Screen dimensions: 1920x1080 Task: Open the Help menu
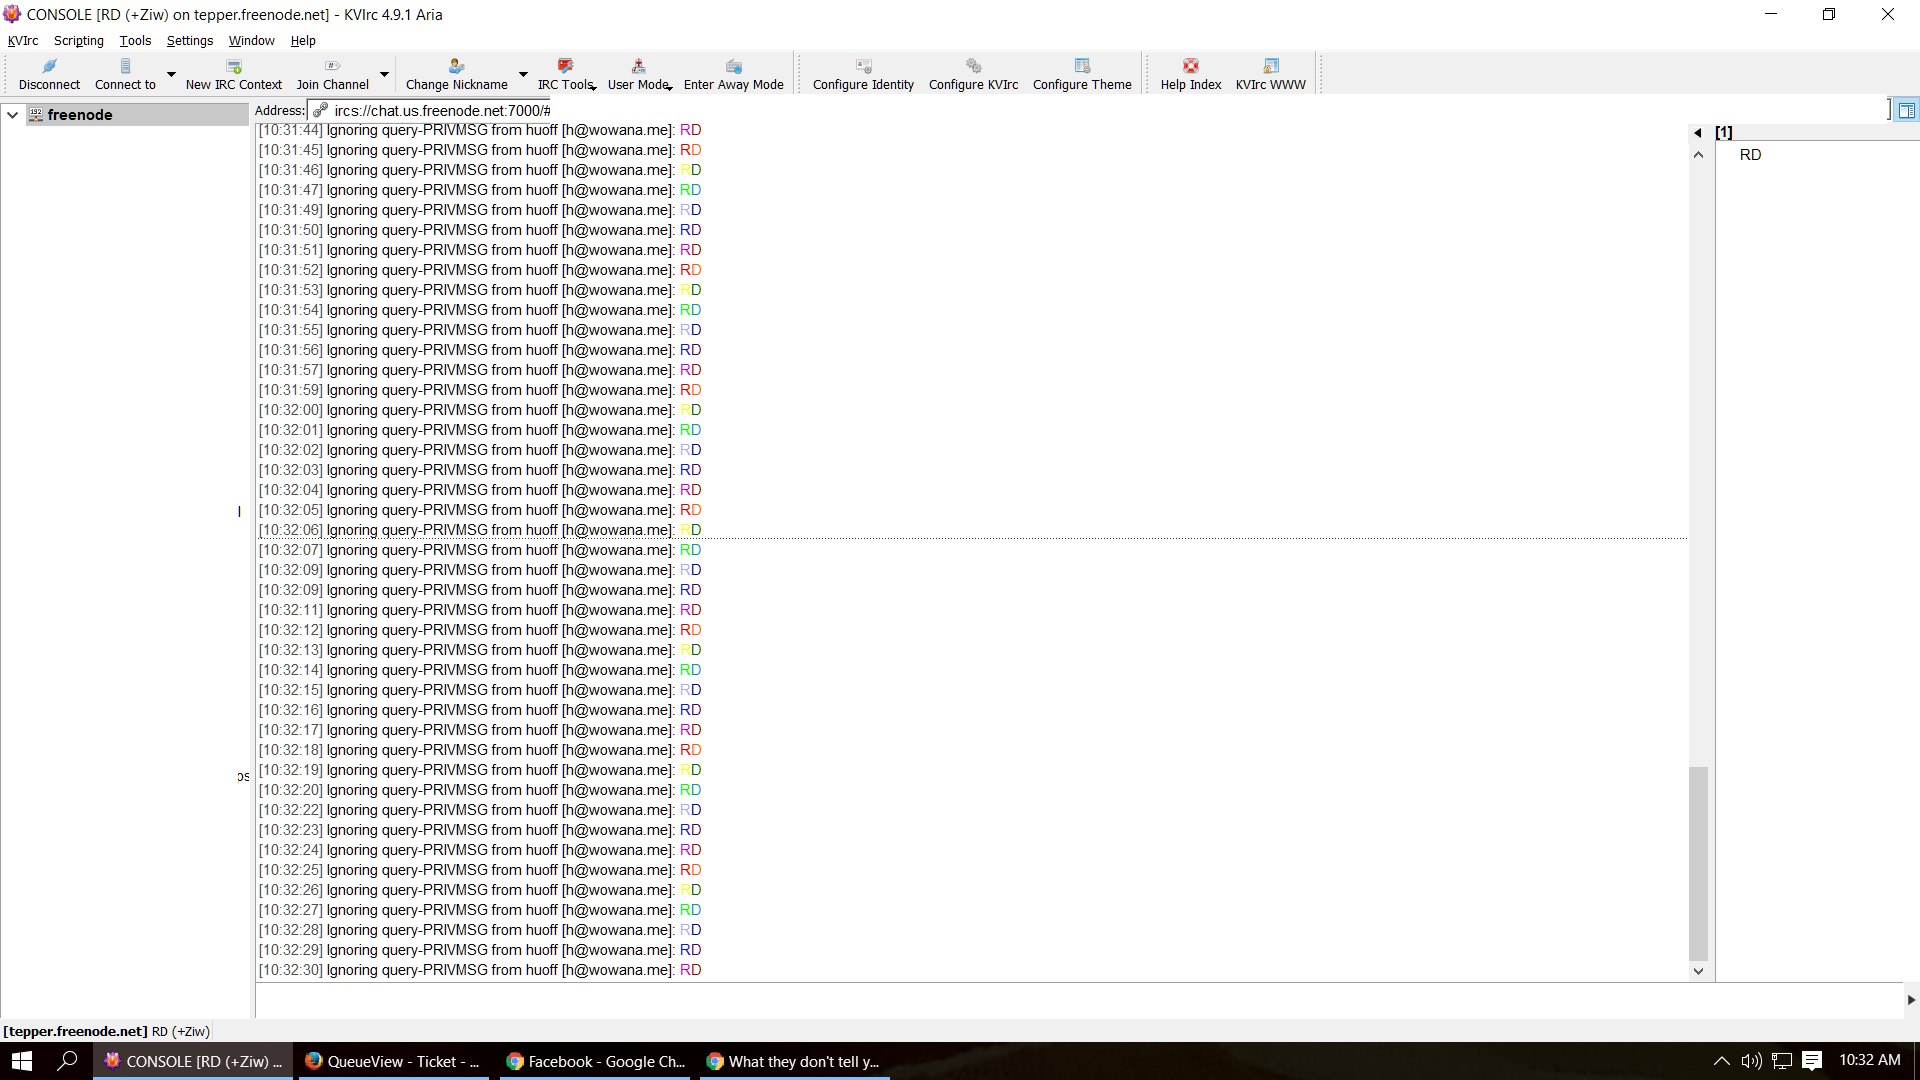303,41
